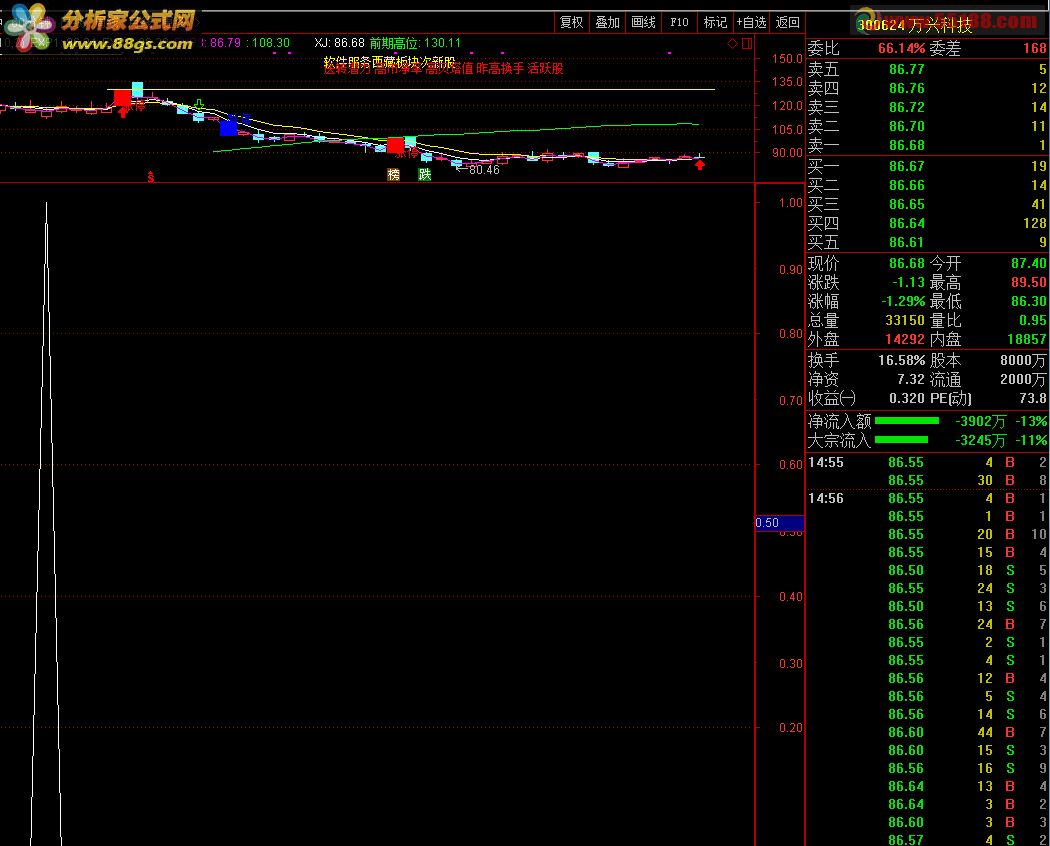Add stock via +自选 button
1050x846 pixels.
pyautogui.click(x=751, y=22)
